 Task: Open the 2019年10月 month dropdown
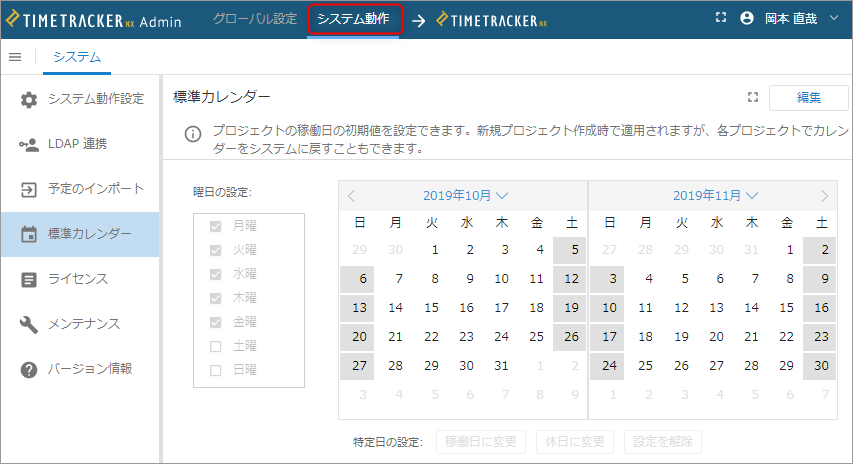click(465, 195)
